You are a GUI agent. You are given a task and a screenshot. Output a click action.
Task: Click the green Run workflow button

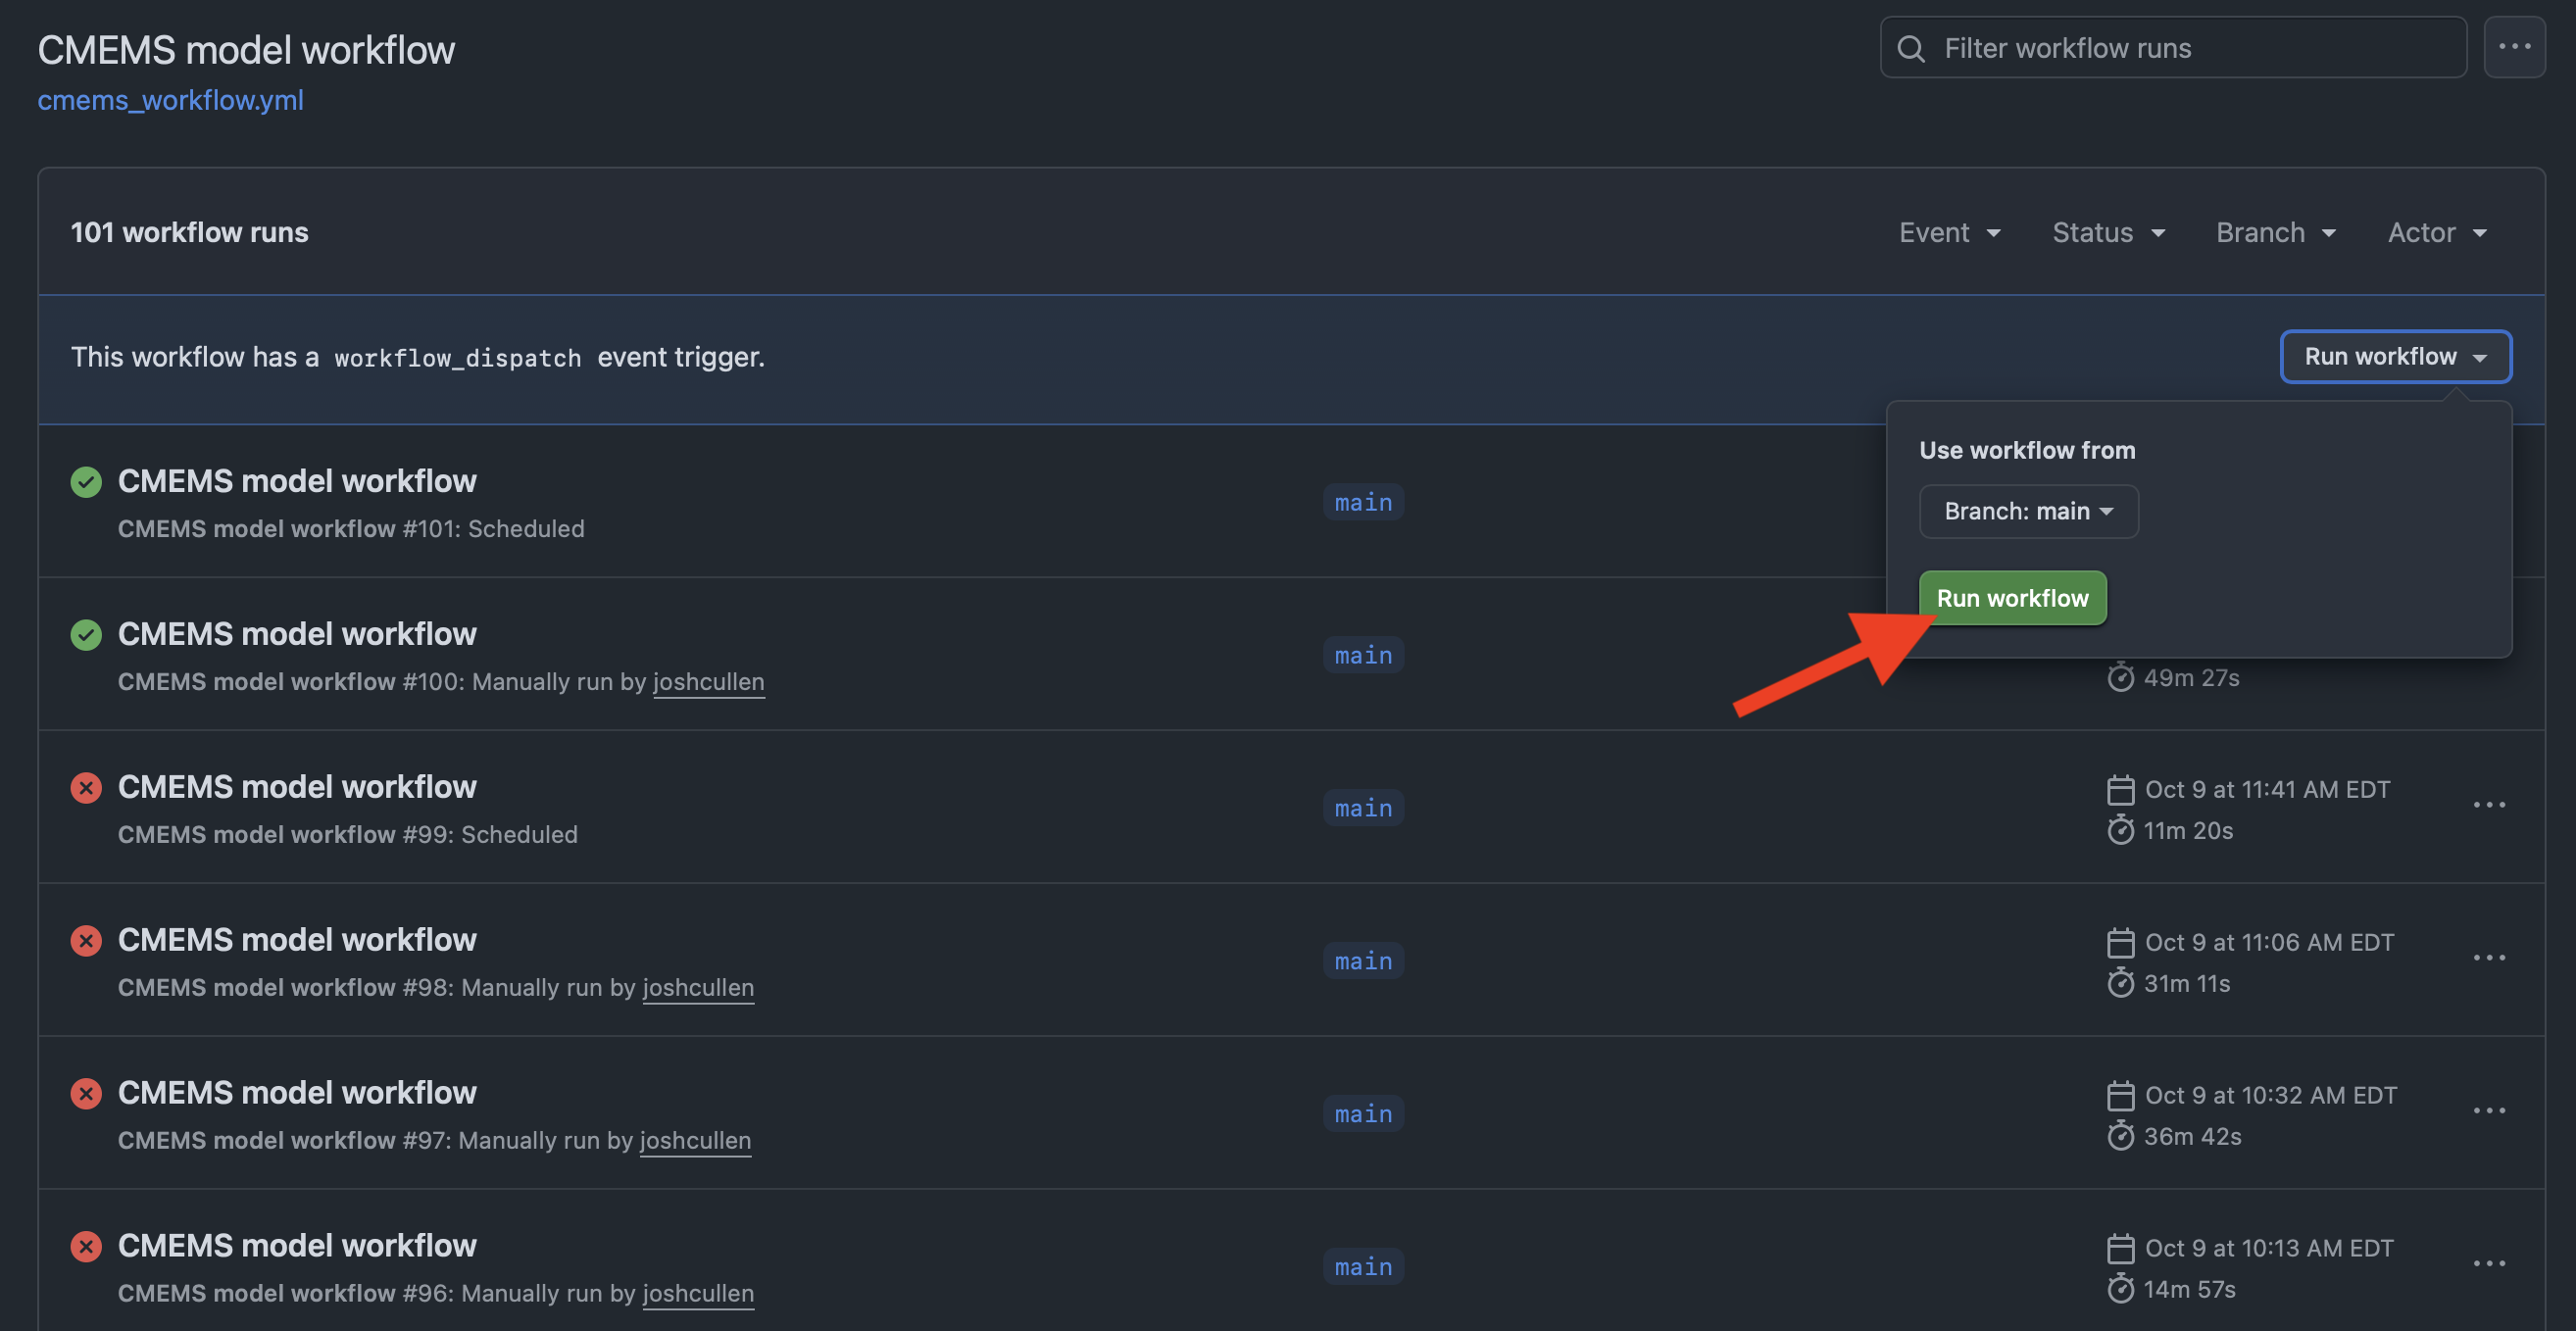click(x=2012, y=598)
